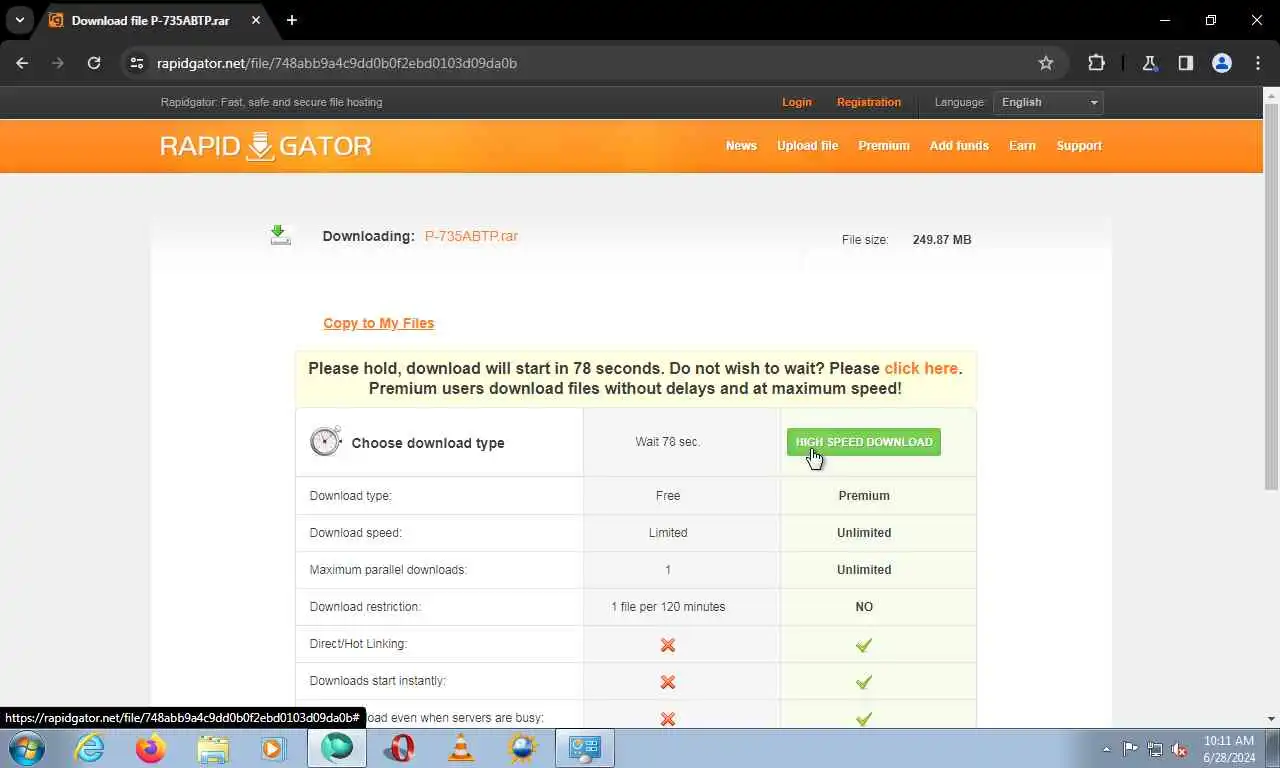Click the stopwatch icon beside Choose download type
The width and height of the screenshot is (1280, 768).
click(326, 441)
